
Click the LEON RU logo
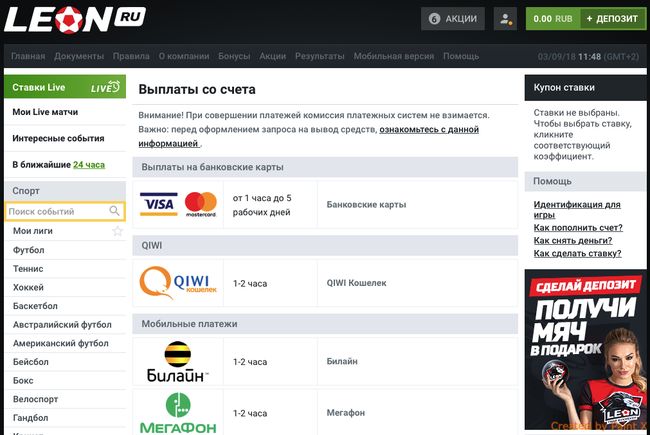pyautogui.click(x=75, y=19)
